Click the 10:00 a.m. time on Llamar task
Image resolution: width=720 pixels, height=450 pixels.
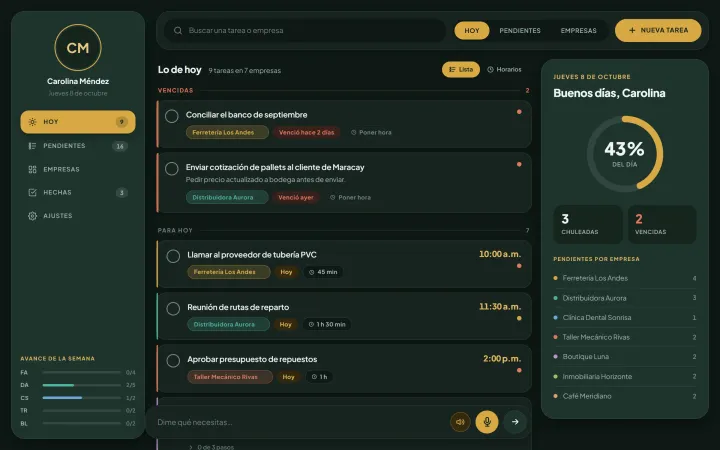[x=500, y=254]
